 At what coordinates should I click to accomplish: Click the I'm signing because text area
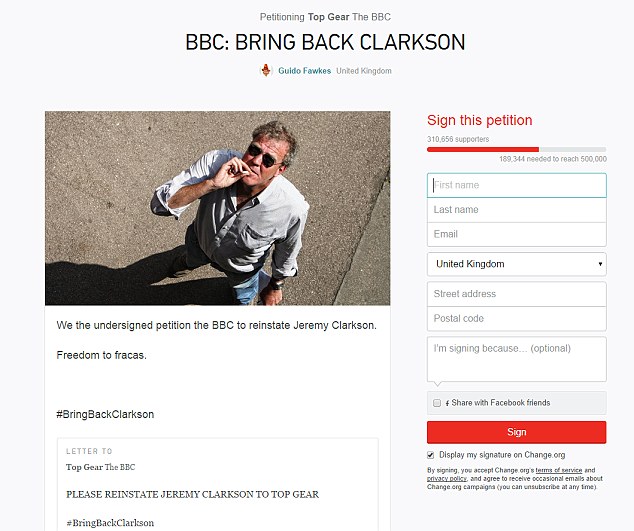pyautogui.click(x=516, y=359)
